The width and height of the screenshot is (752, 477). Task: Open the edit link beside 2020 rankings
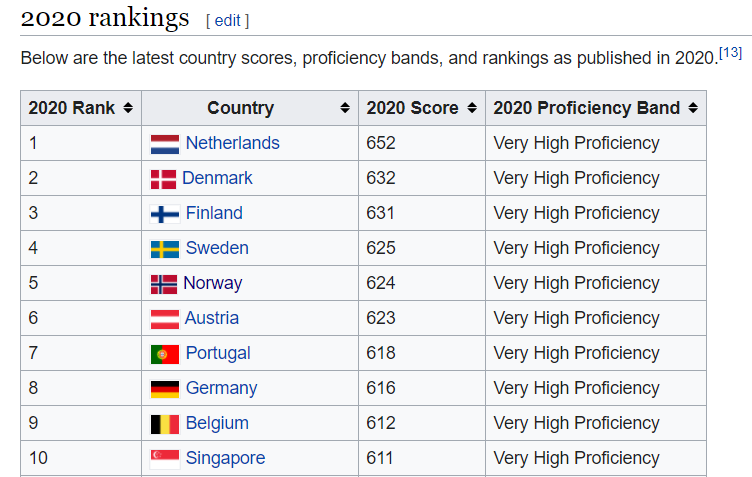pos(227,21)
